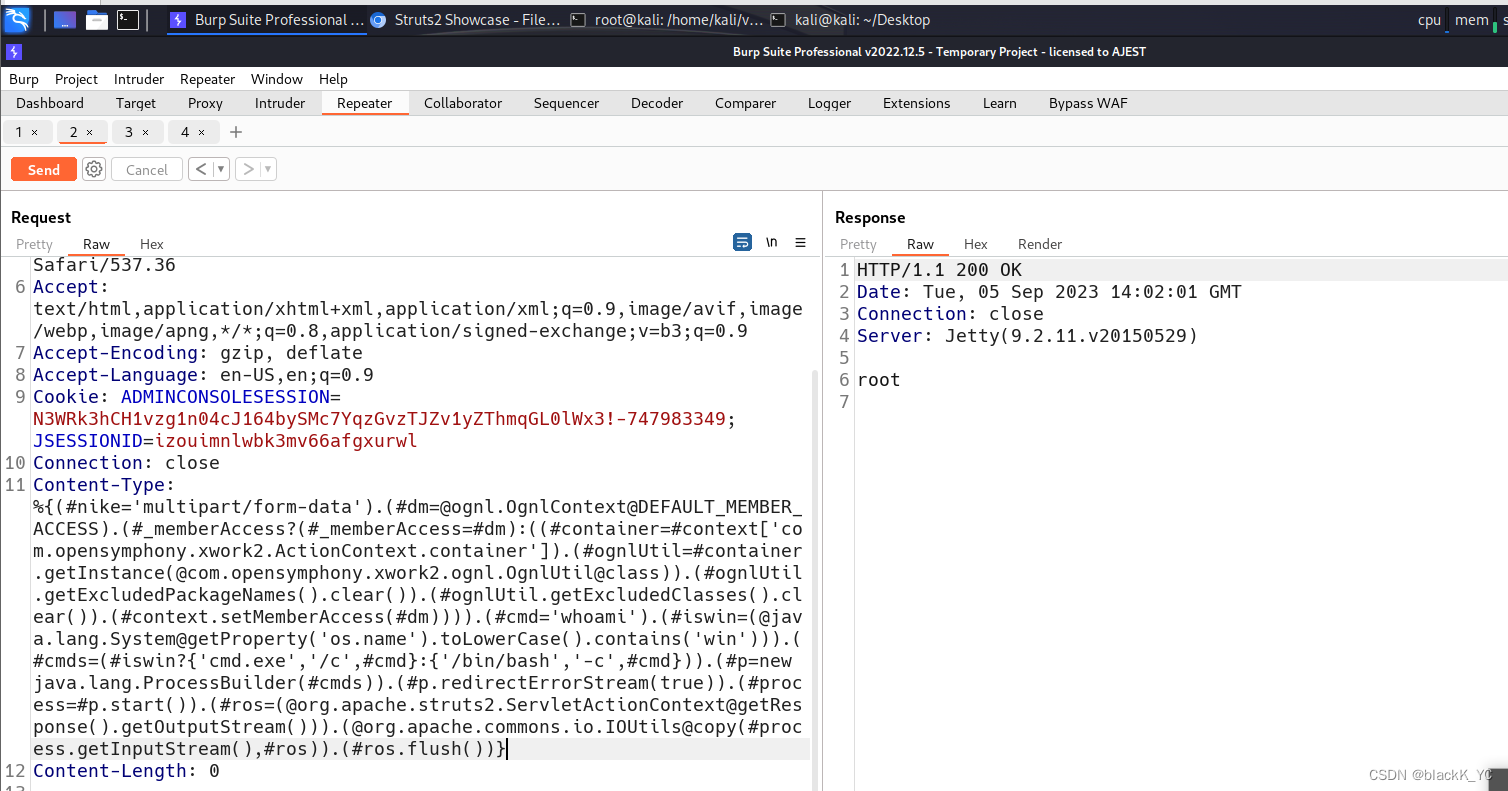Viewport: 1508px width, 791px height.
Task: Select the Hex view in Request panel
Action: point(152,244)
